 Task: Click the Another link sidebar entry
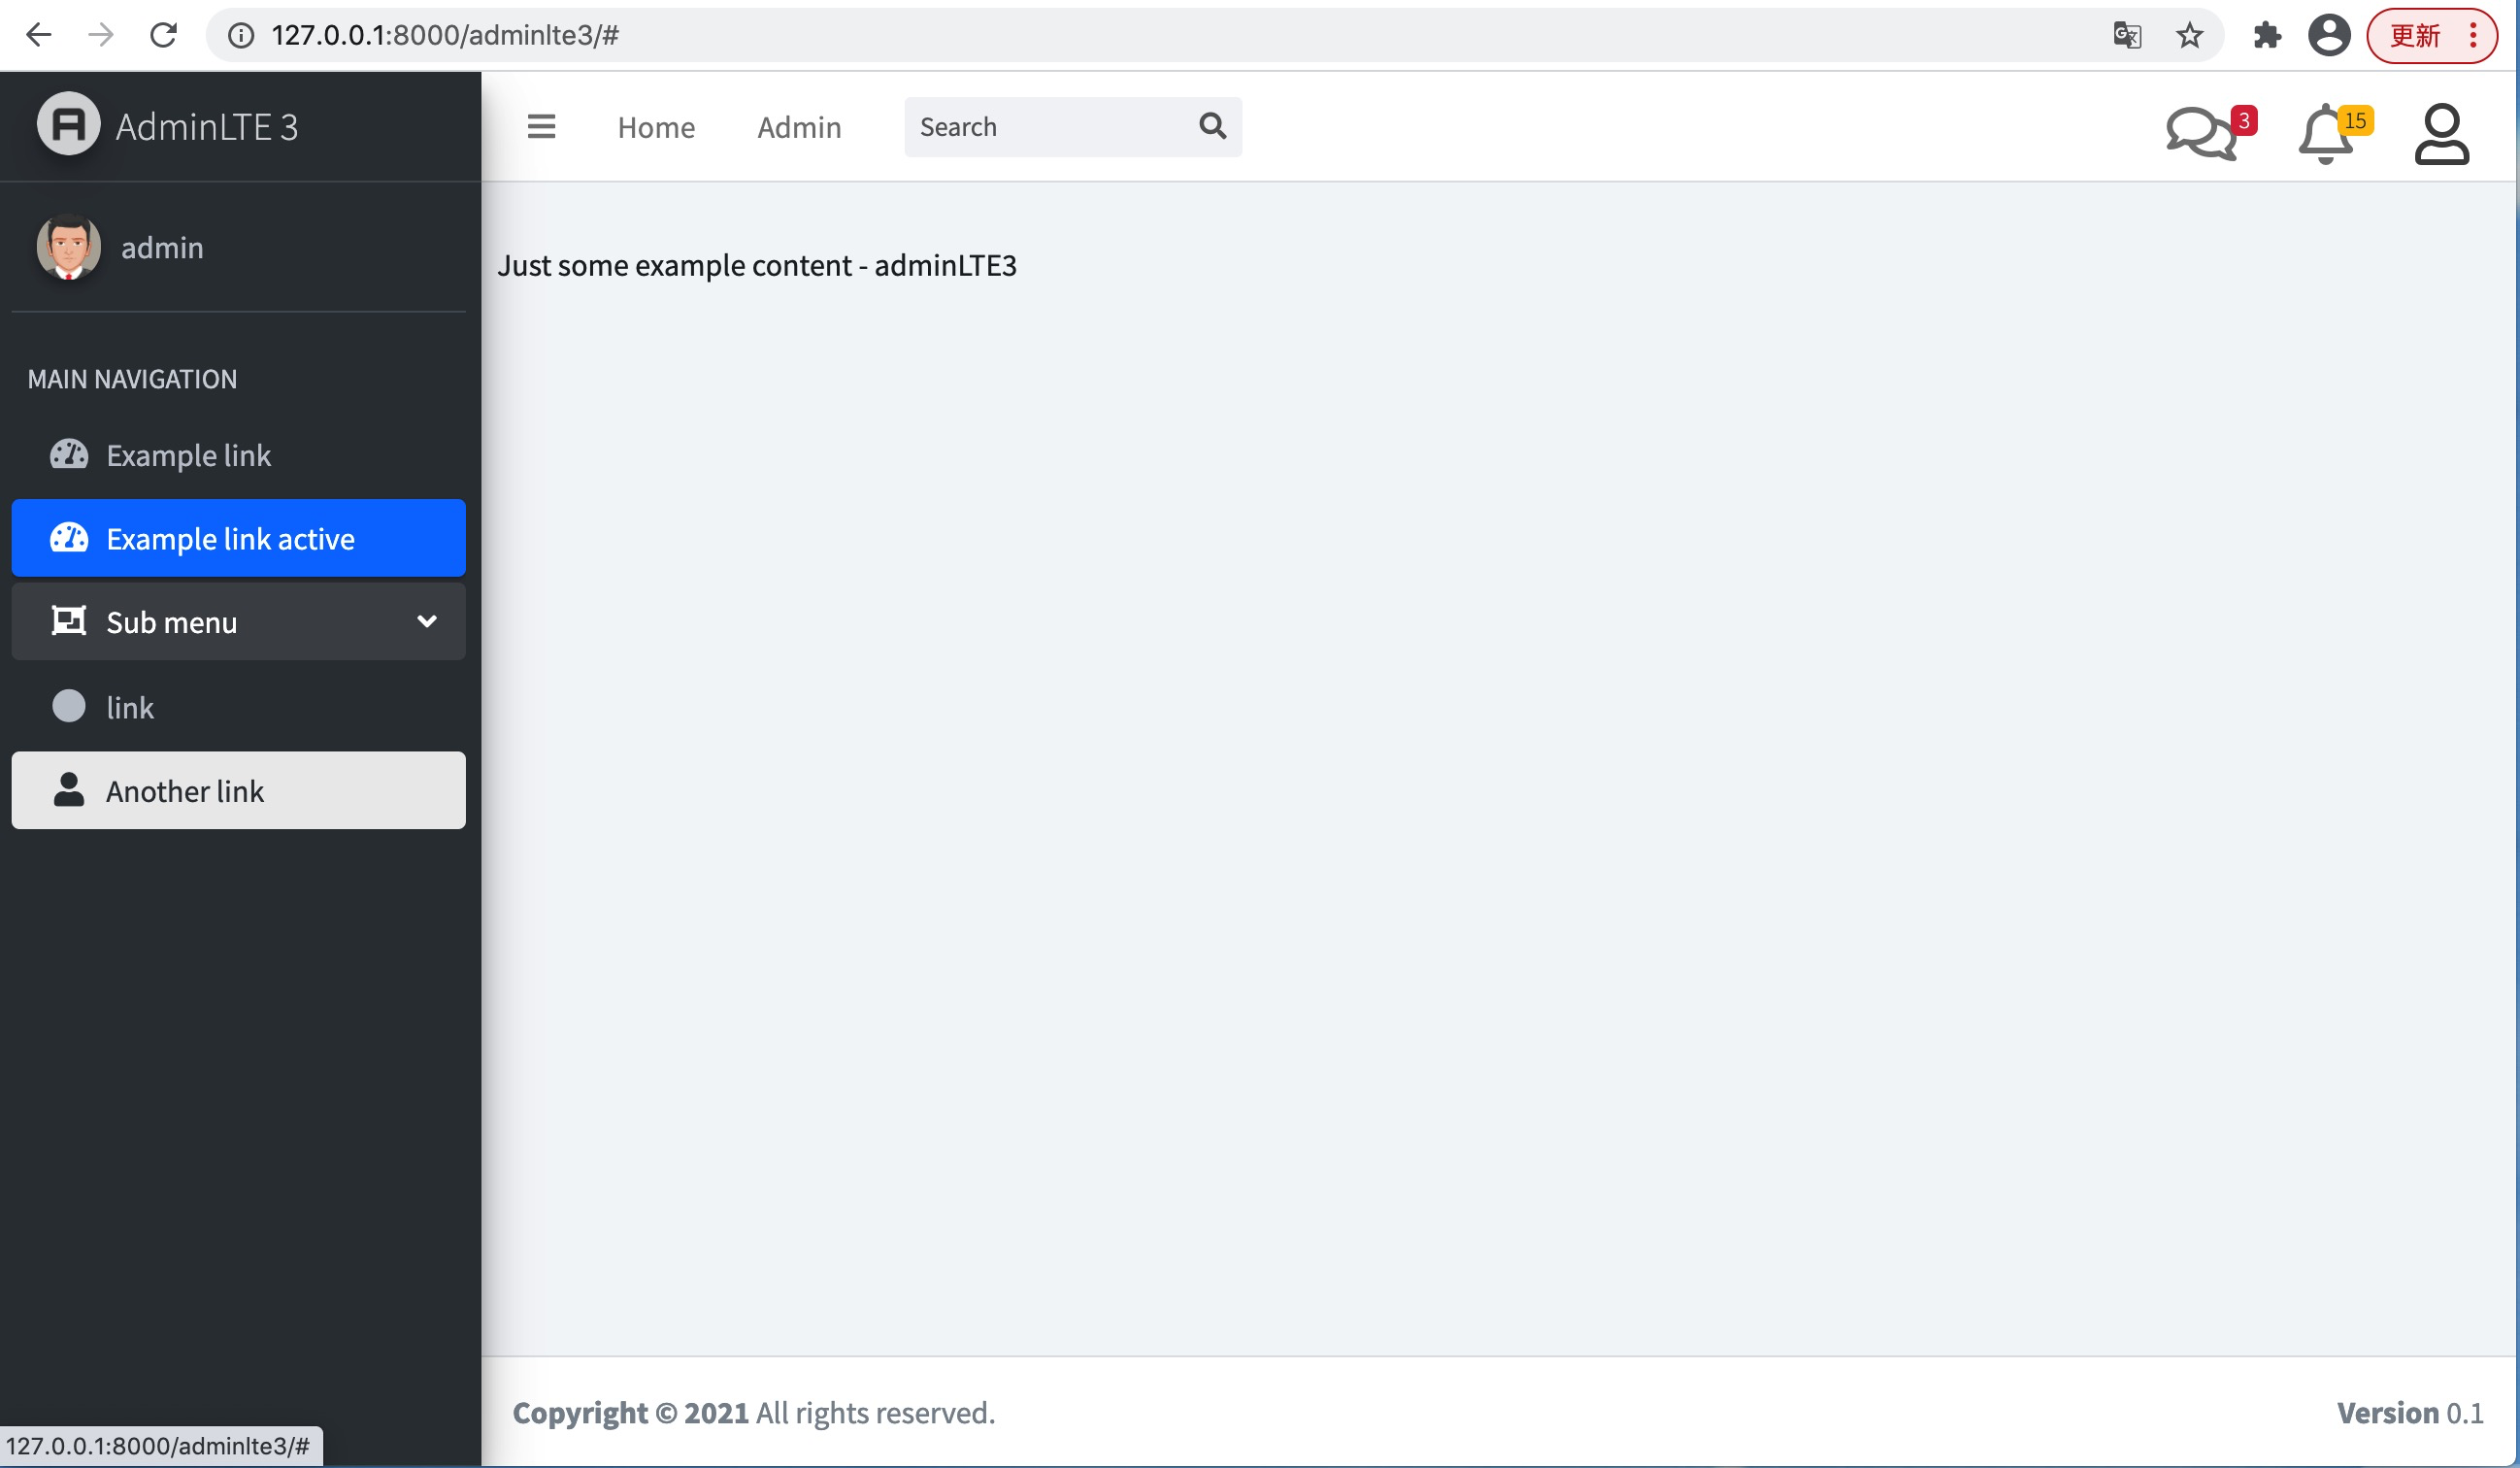click(184, 789)
